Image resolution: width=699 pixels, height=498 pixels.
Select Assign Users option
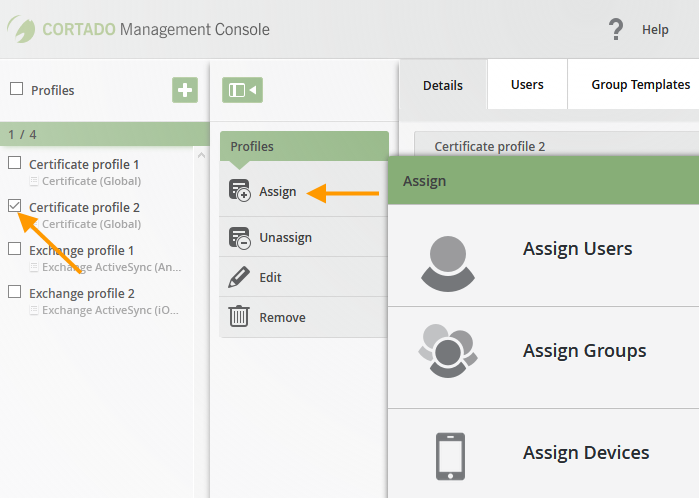click(x=543, y=255)
